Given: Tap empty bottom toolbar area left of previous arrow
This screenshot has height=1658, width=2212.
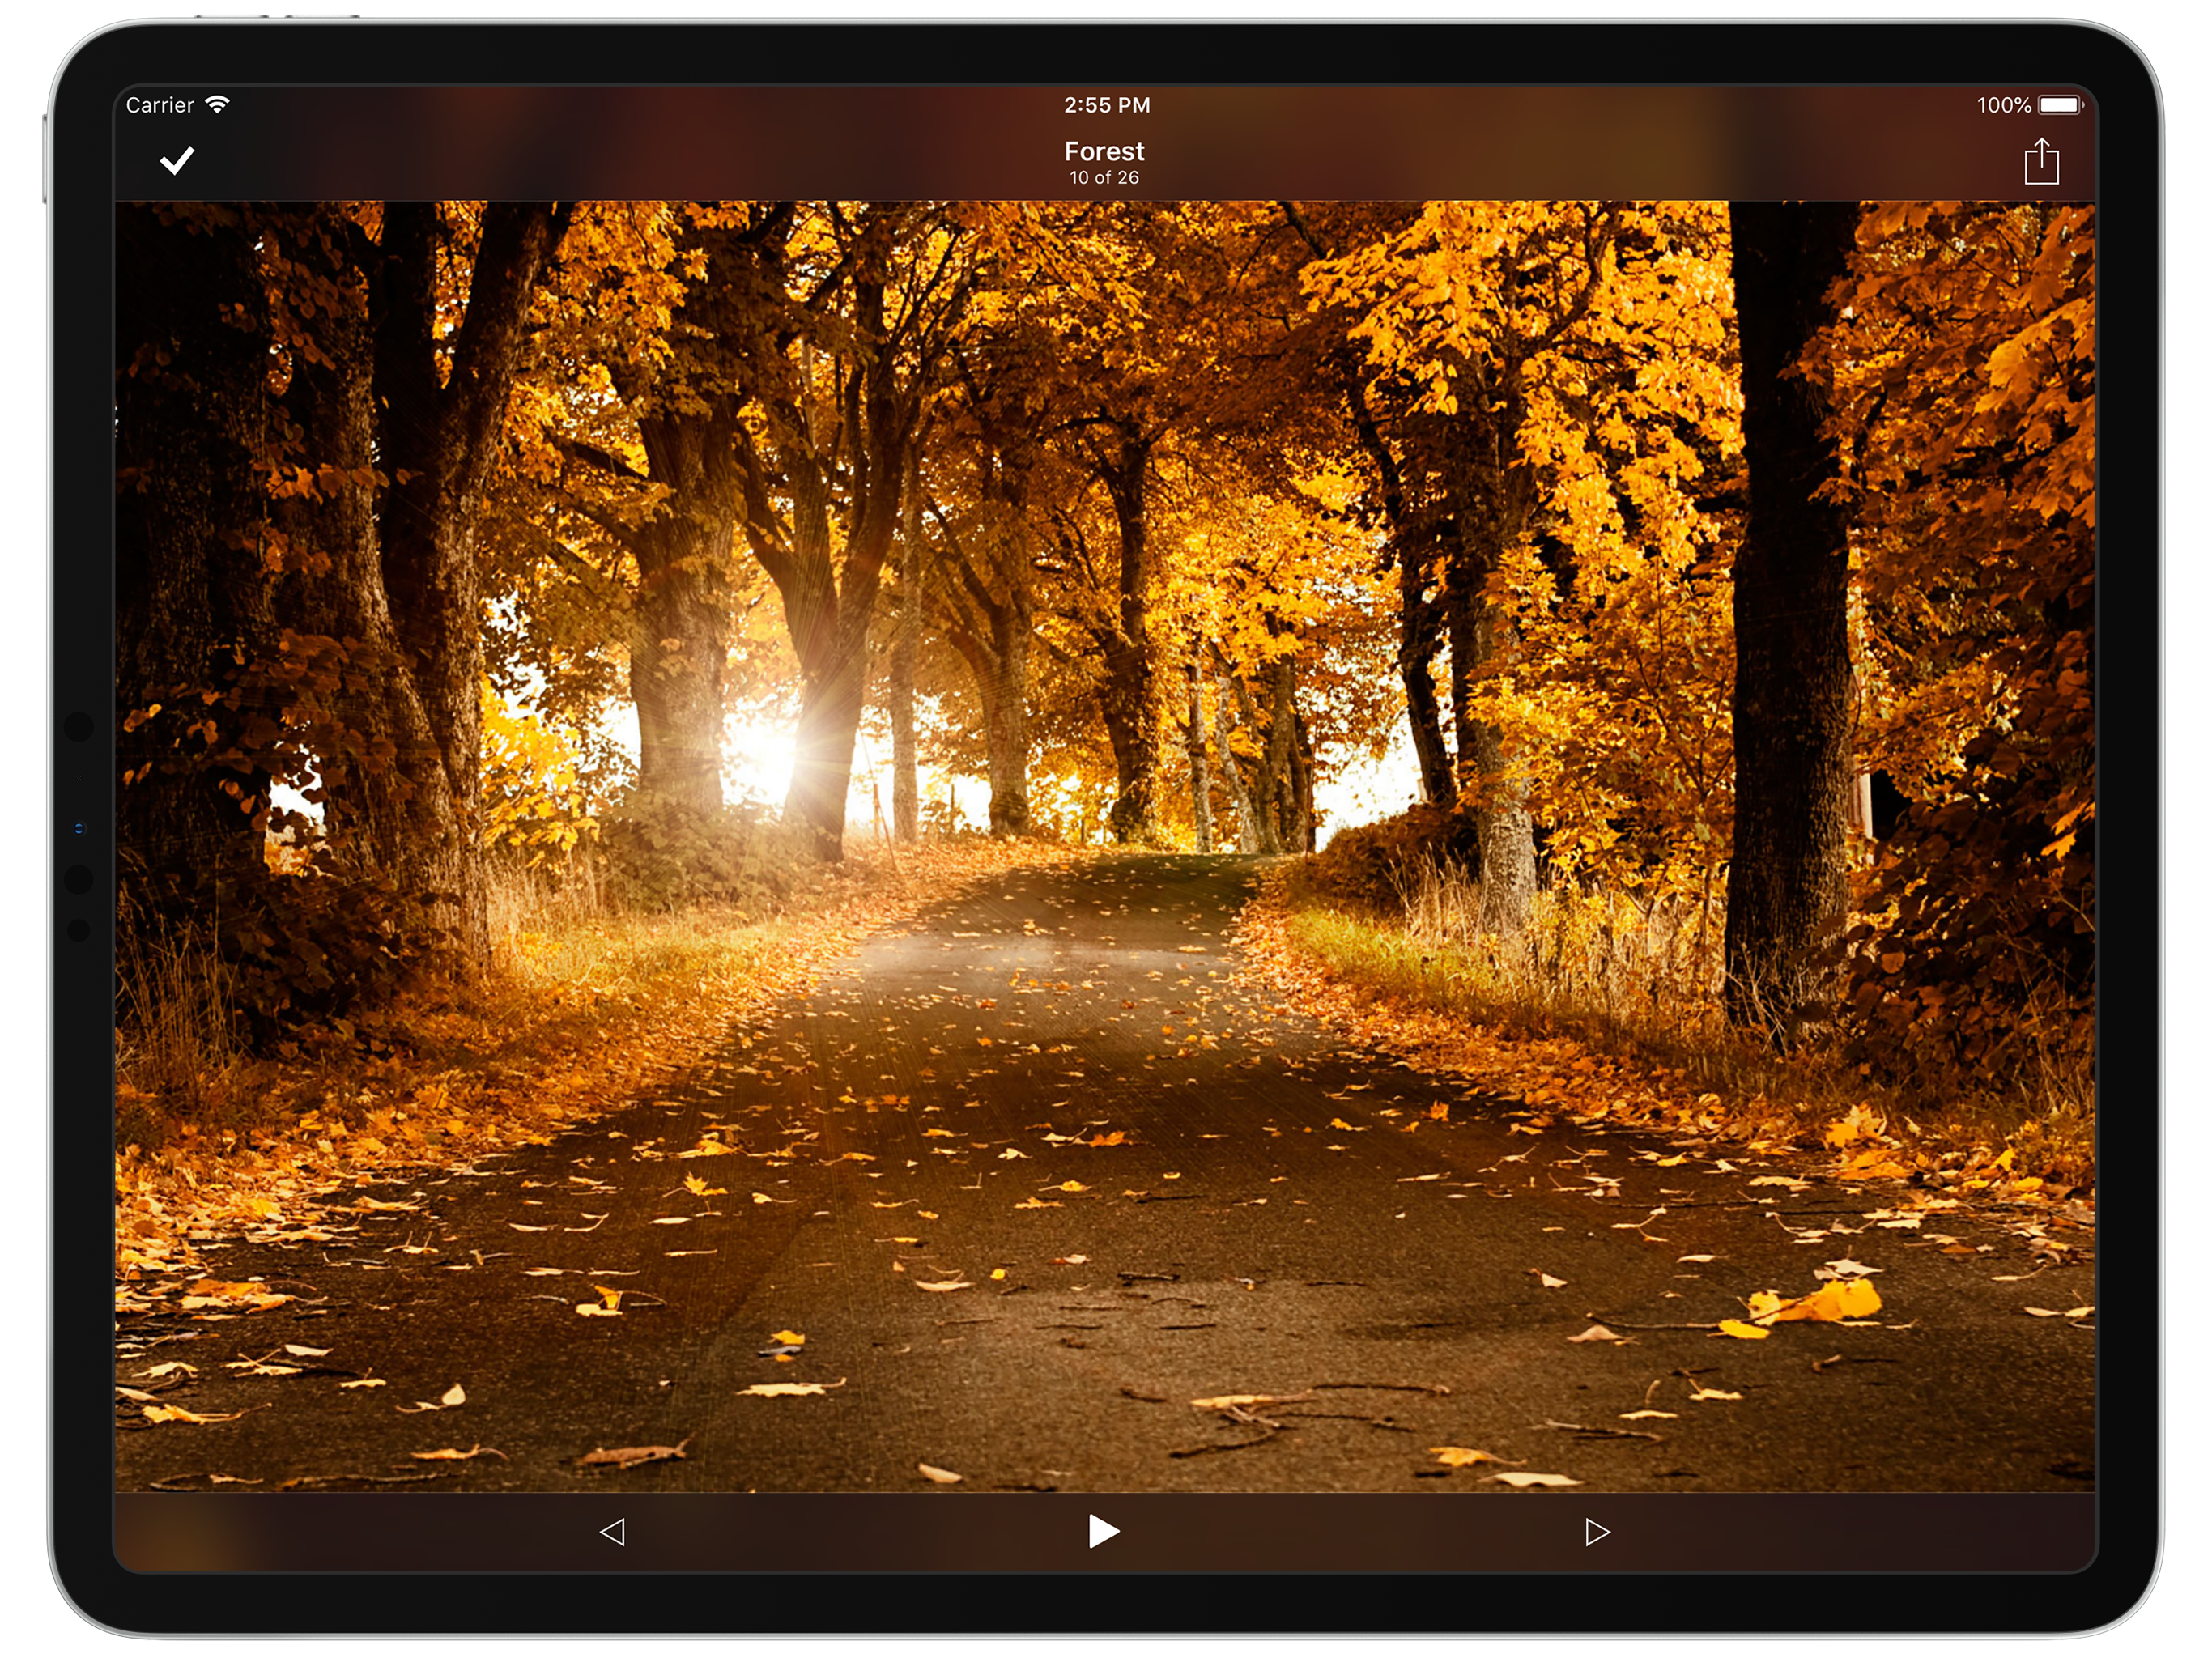Looking at the screenshot, I should click(350, 1531).
